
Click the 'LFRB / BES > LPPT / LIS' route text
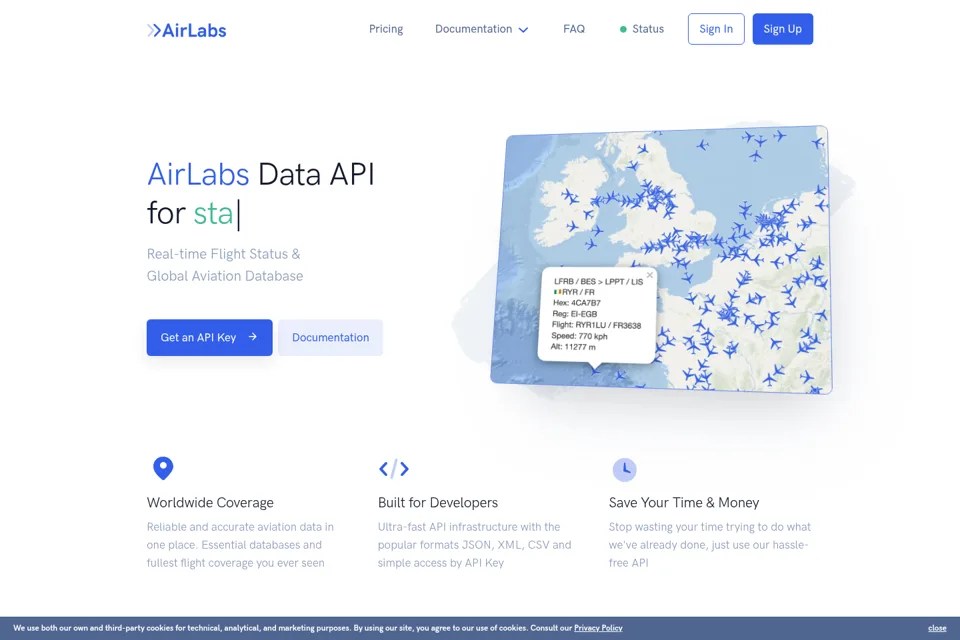coord(599,282)
